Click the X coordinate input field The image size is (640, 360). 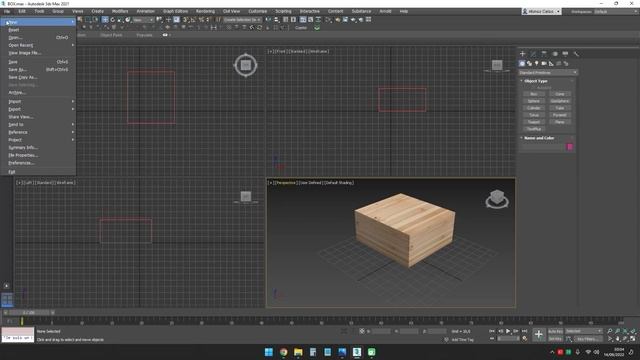pos(381,331)
